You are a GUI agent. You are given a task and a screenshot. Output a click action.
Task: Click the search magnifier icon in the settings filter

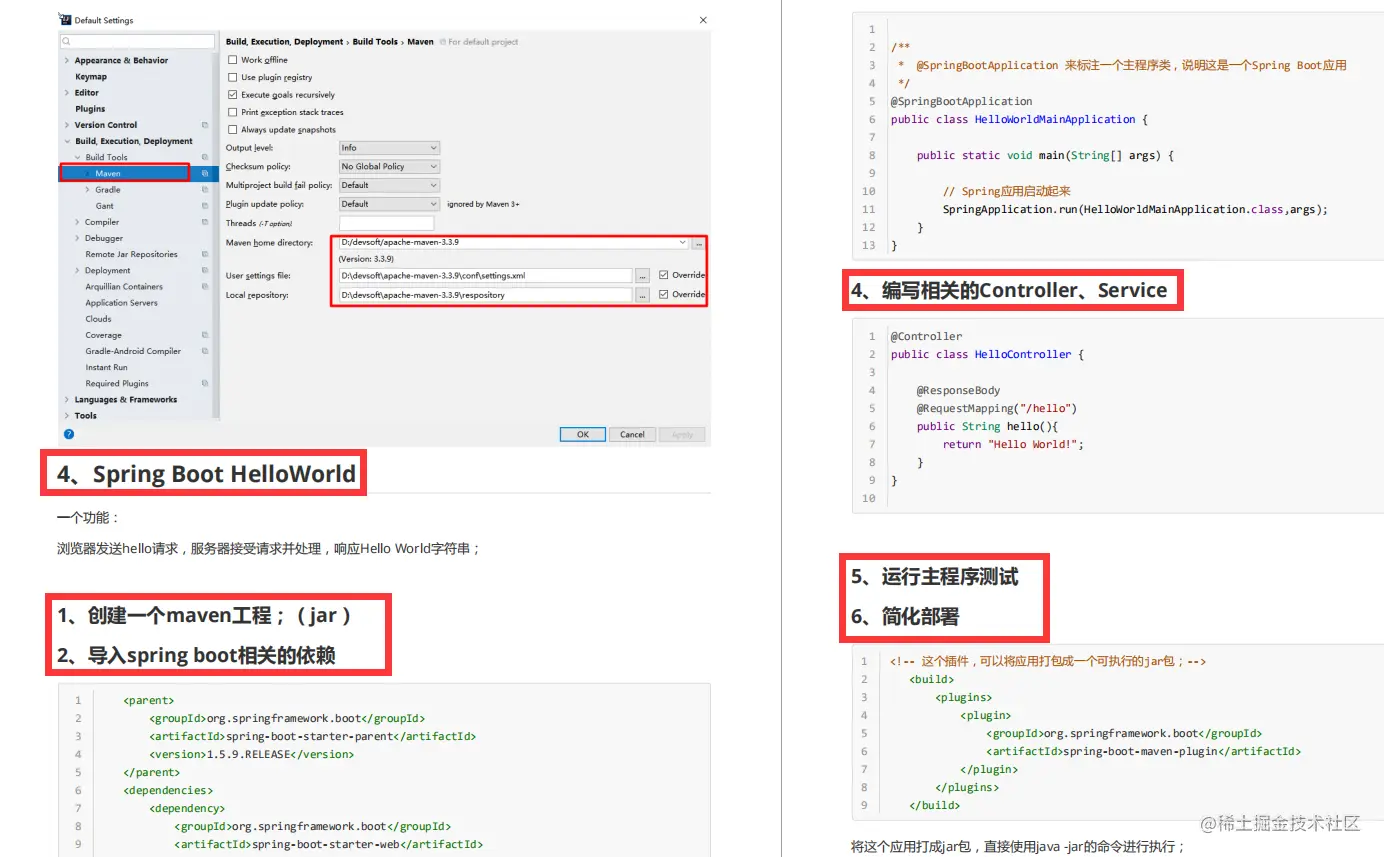click(x=67, y=42)
